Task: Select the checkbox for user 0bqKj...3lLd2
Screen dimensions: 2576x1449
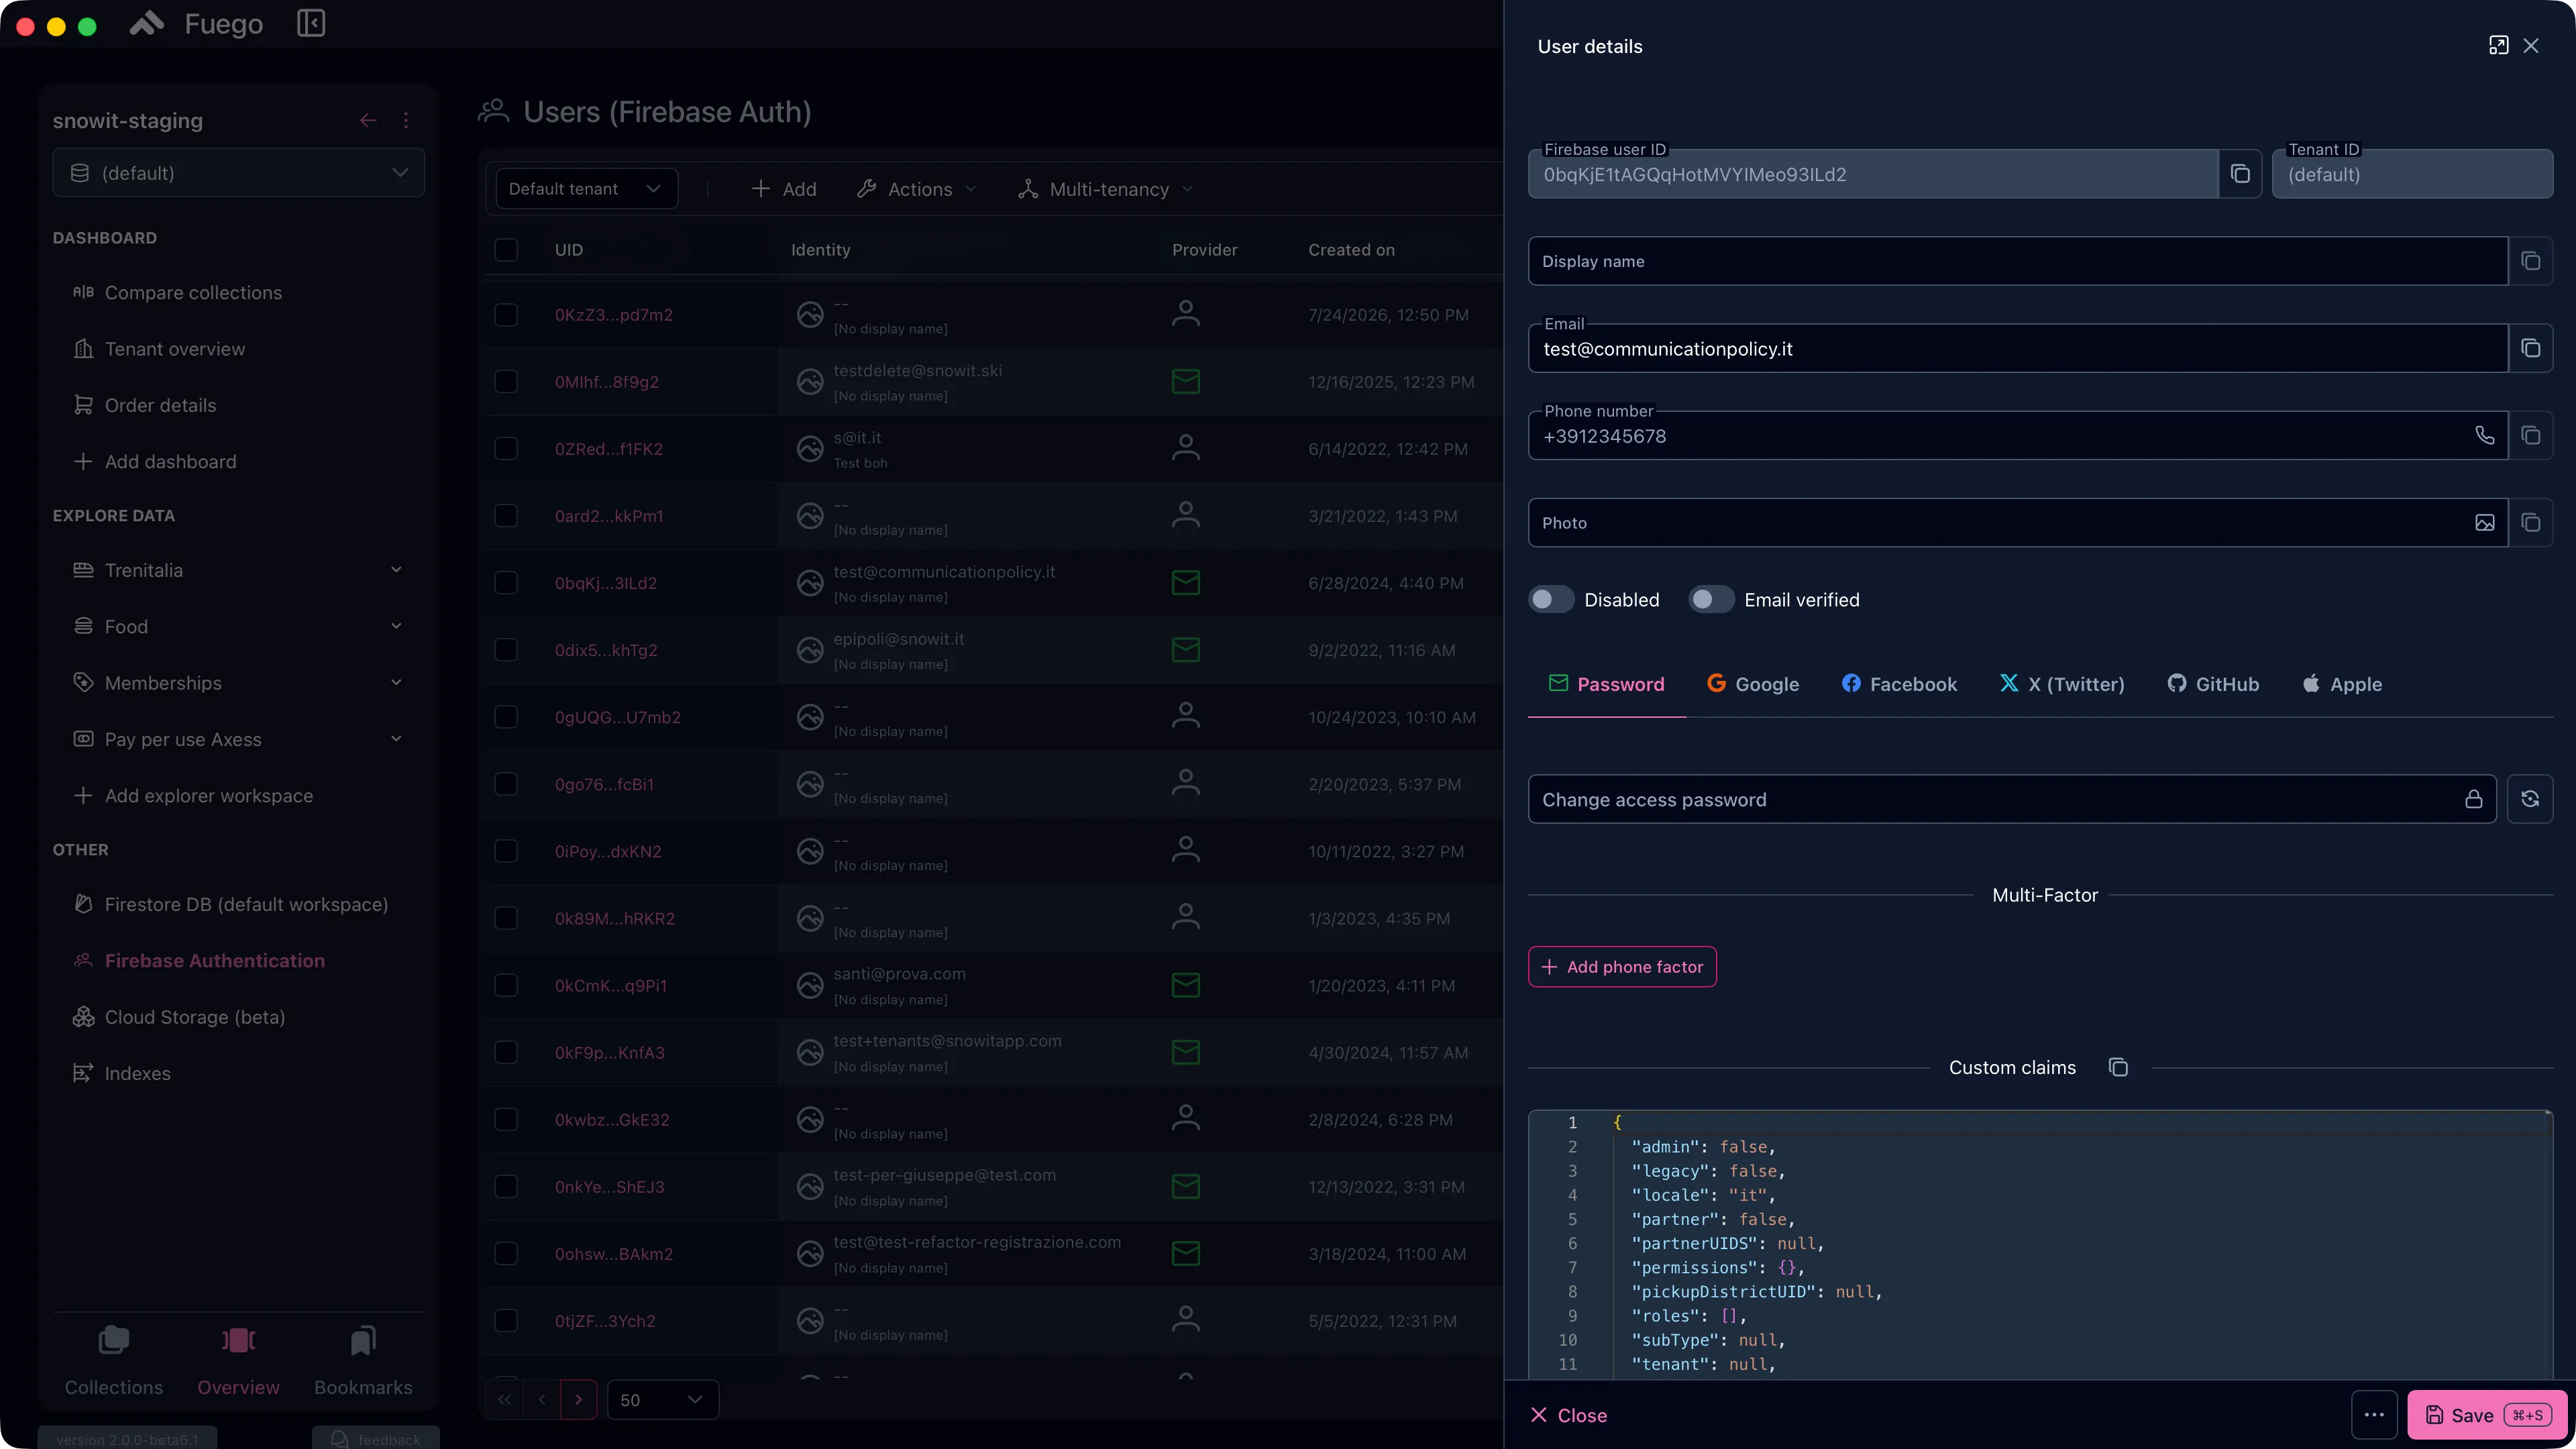Action: coord(506,582)
